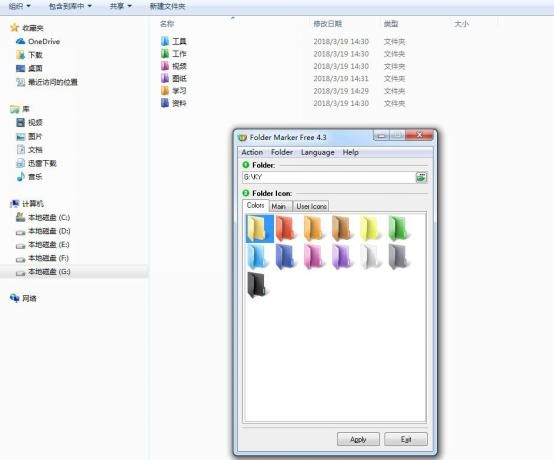
Task: Open the Language menu
Action: tap(318, 152)
